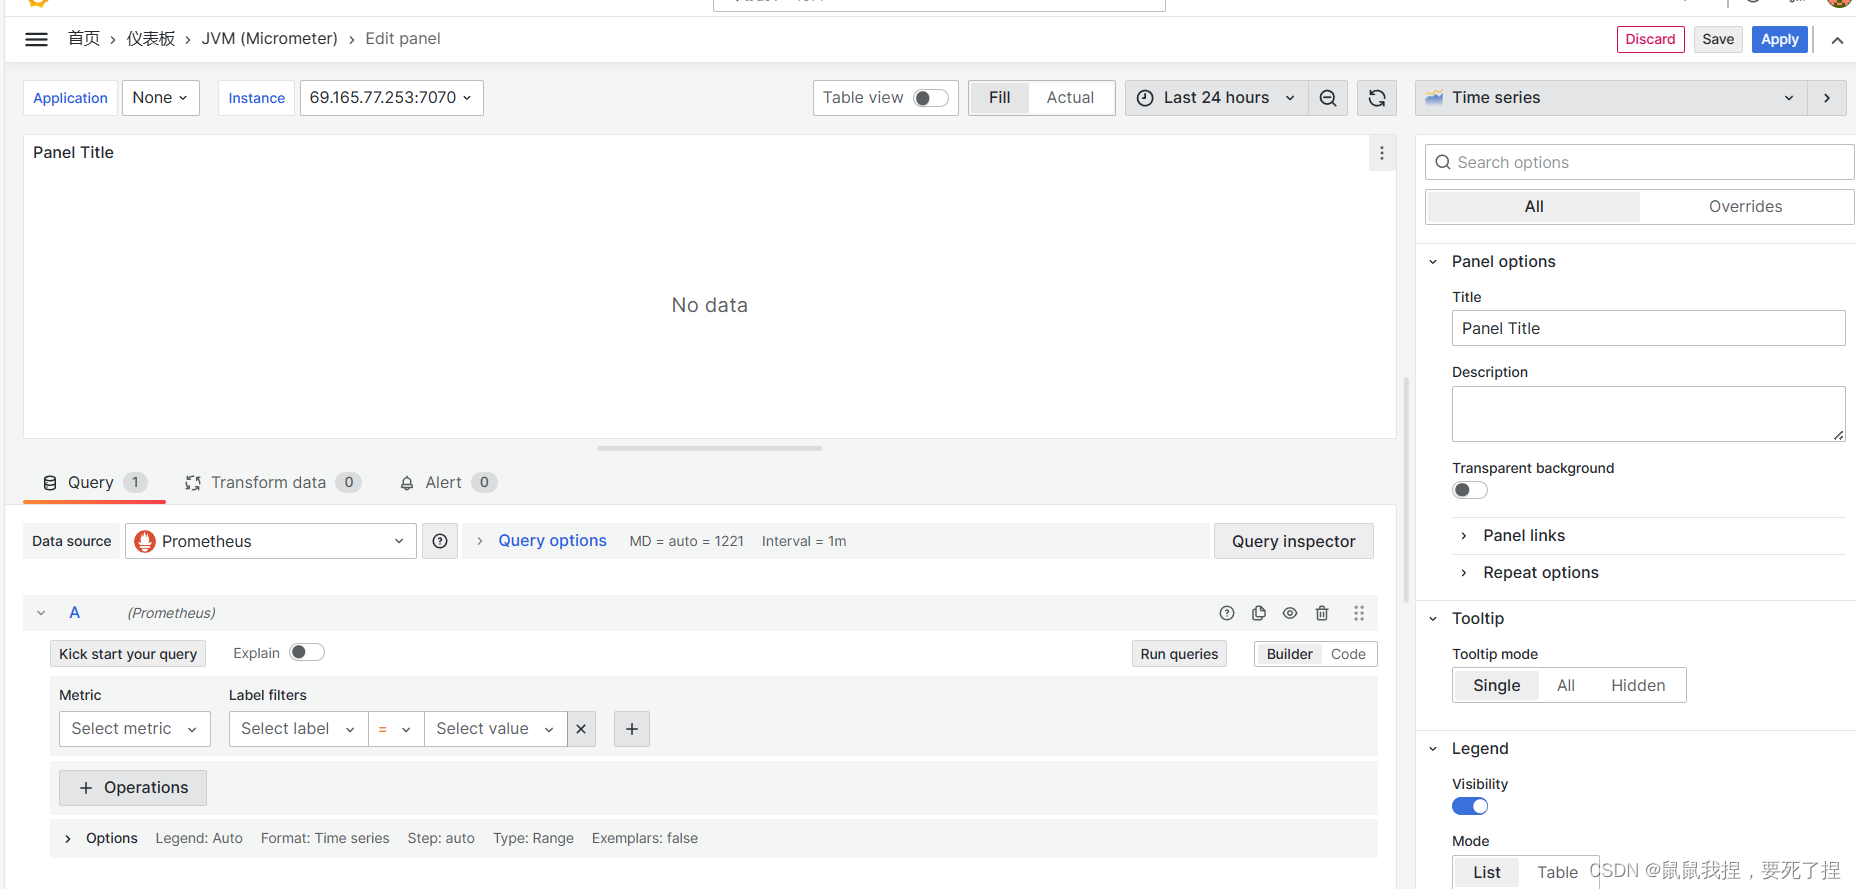
Task: Open the Instance 69.165.77.253:7070 dropdown
Action: tap(391, 98)
